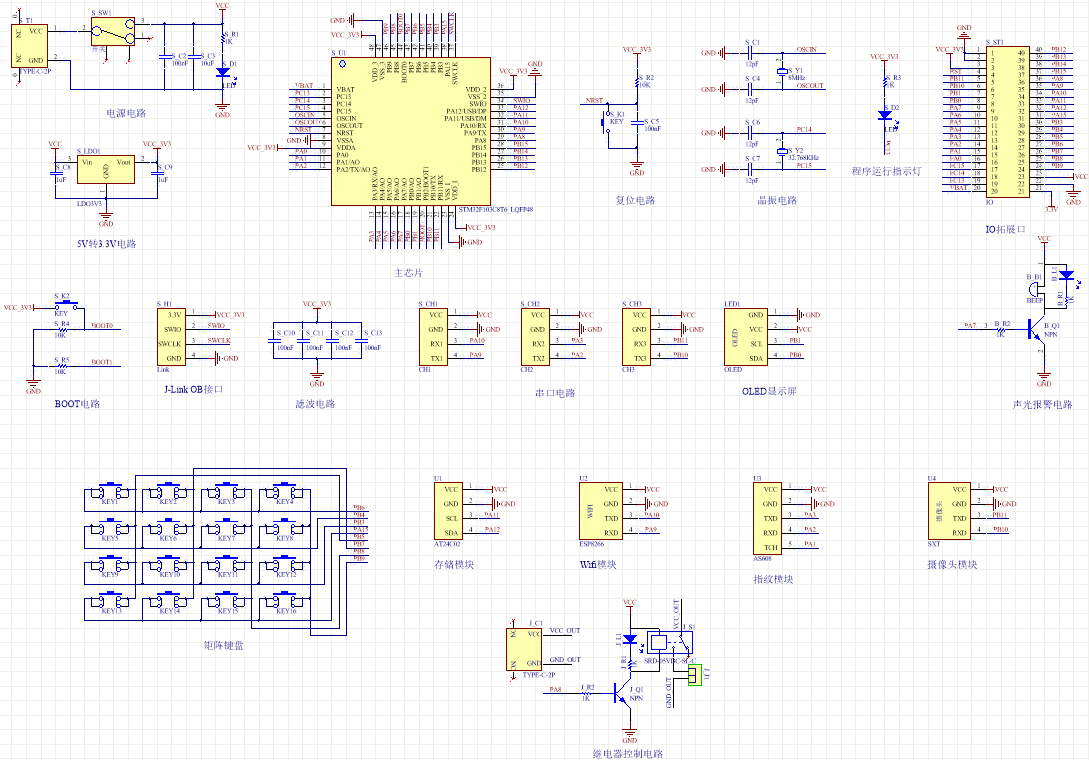1089x760 pixels.
Task: Select the S_LDO1 voltage regulator block
Action: click(106, 170)
